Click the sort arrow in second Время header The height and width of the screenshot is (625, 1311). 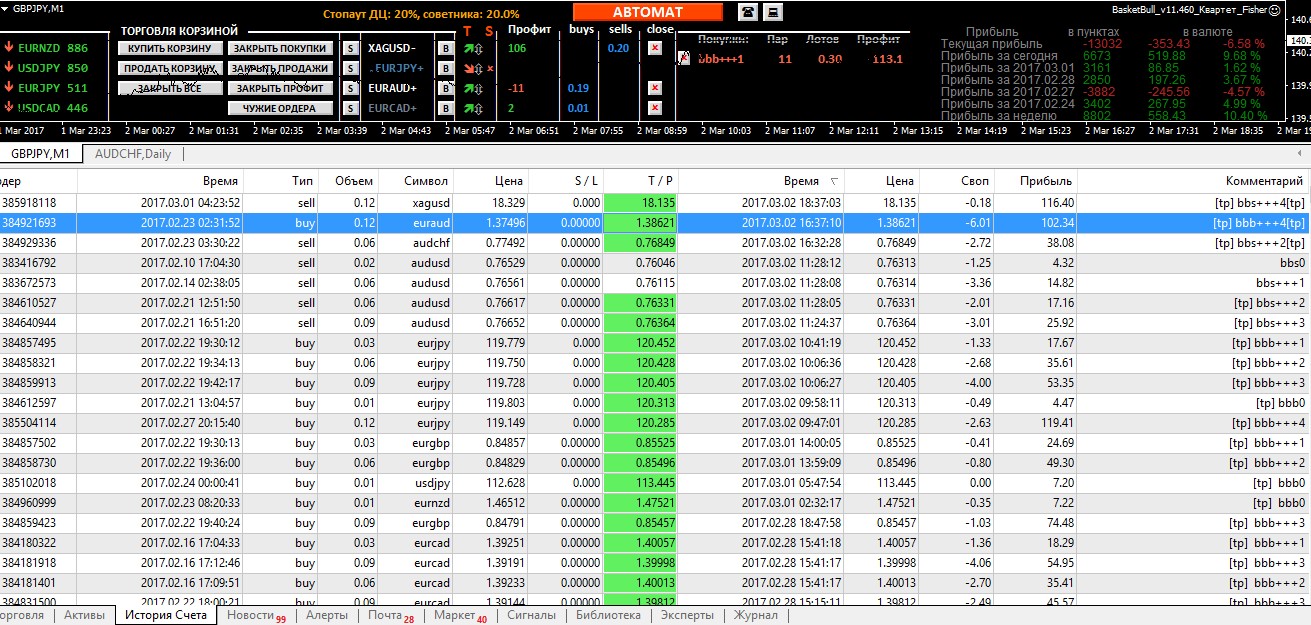click(835, 181)
